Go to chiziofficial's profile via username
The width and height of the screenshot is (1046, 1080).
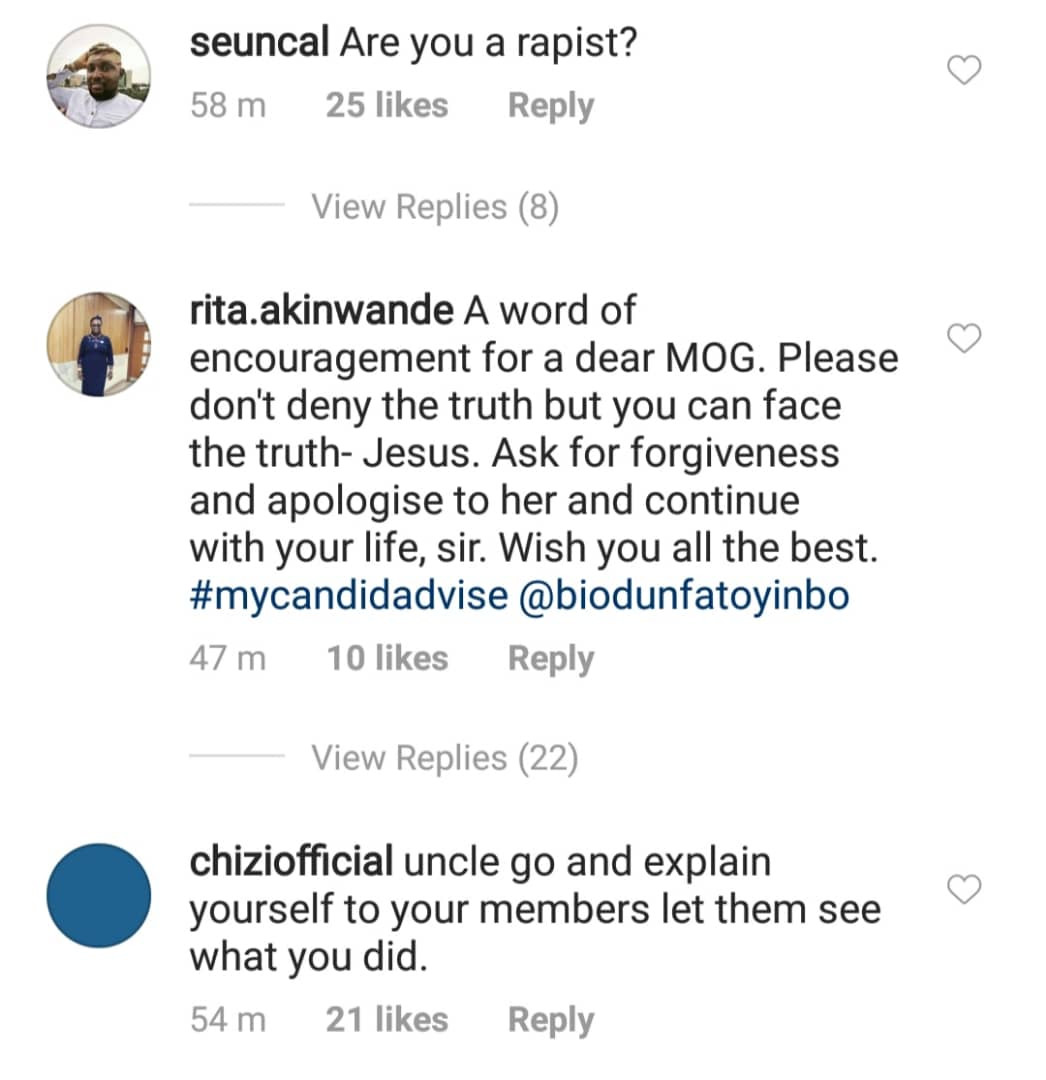pyautogui.click(x=289, y=862)
